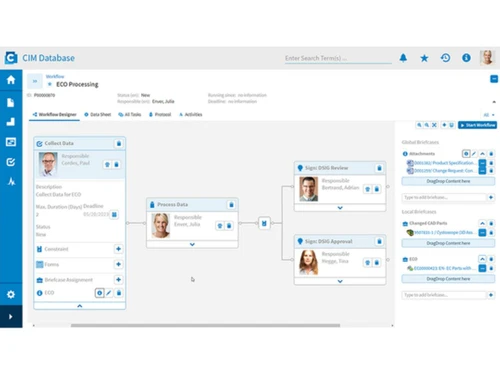Toggle favorite star beside ECO Processing
This screenshot has height=375, width=500.
pos(50,84)
